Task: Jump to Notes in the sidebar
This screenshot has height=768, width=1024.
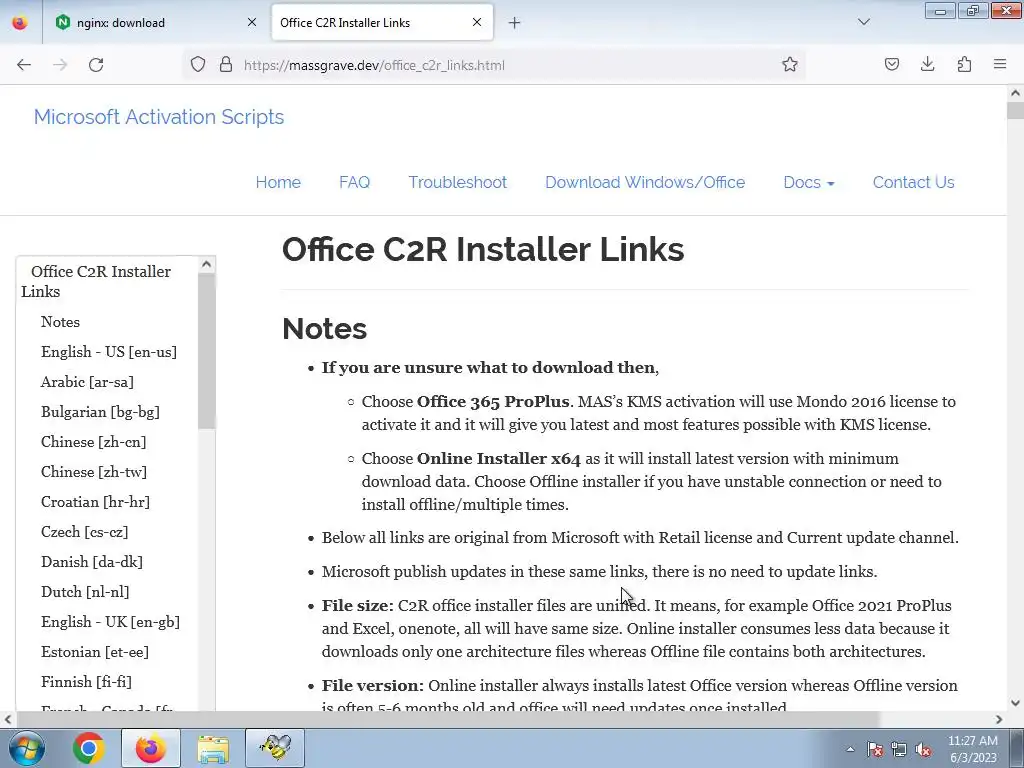Action: click(60, 322)
